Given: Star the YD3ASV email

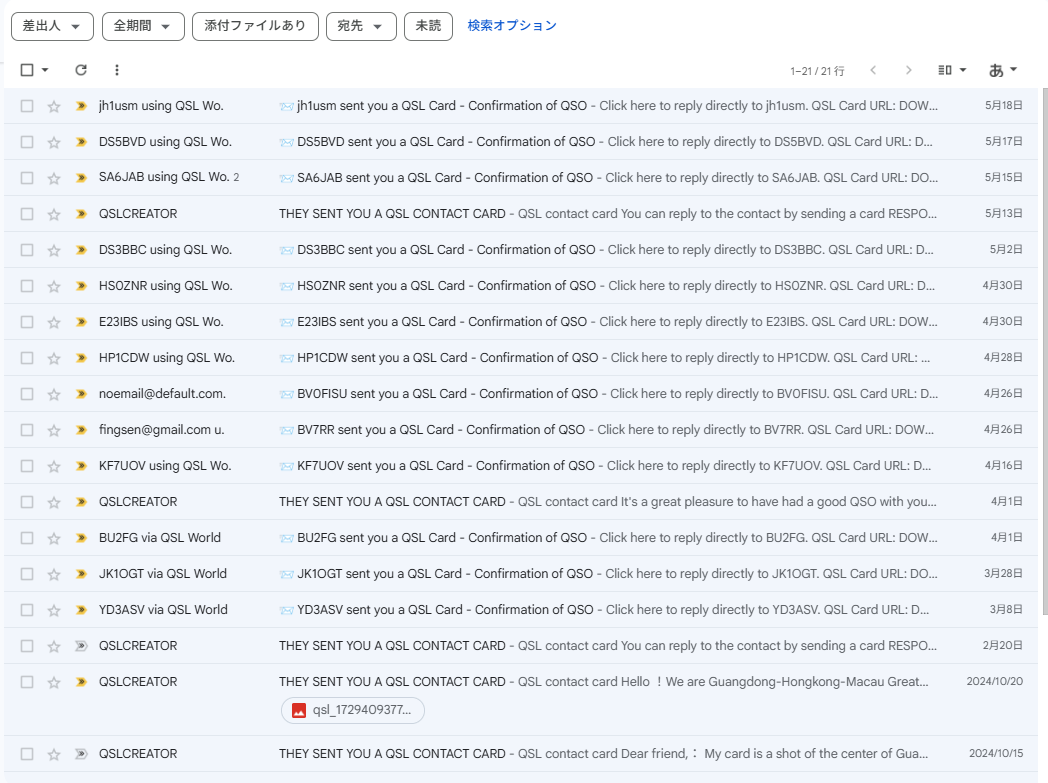Looking at the screenshot, I should 54,611.
